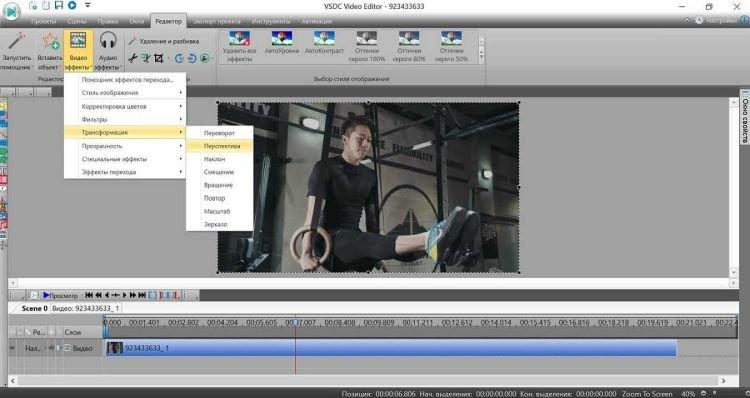The height and width of the screenshot is (398, 750).
Task: Open the Правка ribbon tab
Action: click(108, 21)
